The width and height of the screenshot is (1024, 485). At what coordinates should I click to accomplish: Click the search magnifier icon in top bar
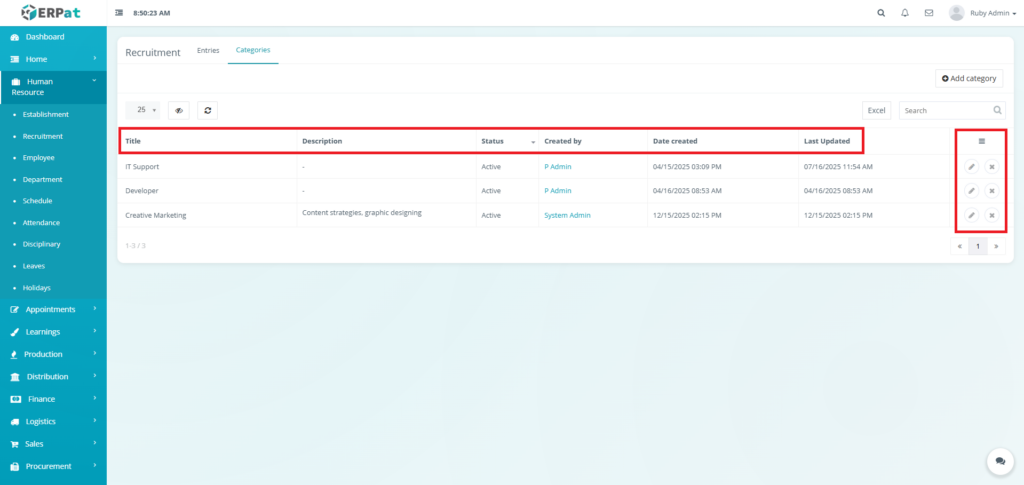(880, 13)
